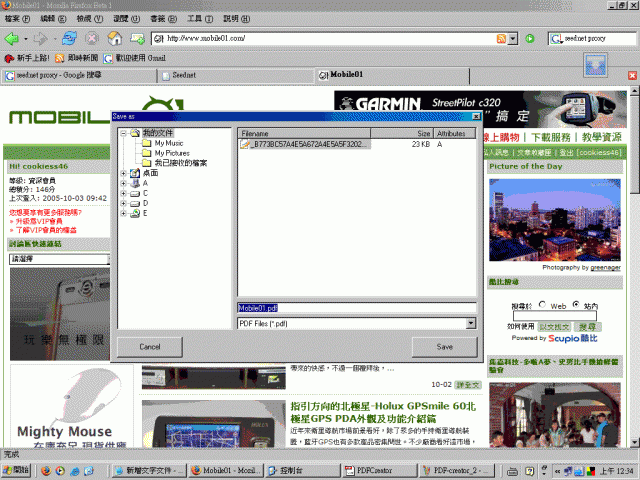Click the RSS feed icon in address bar
The image size is (640, 480).
[x=501, y=38]
